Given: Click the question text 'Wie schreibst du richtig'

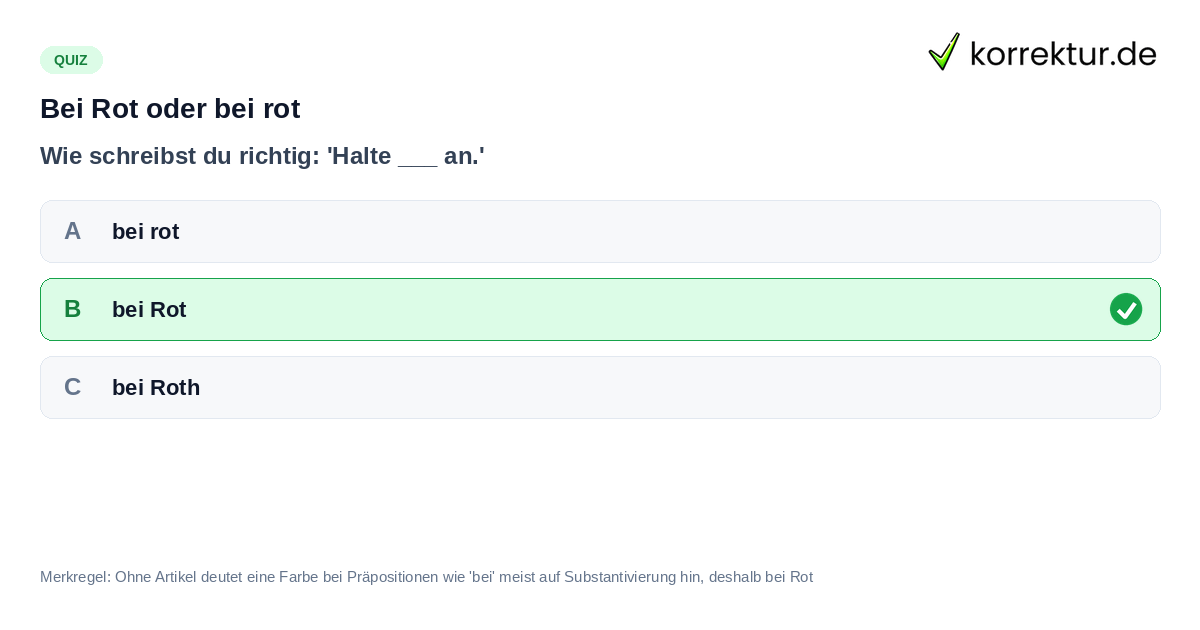Looking at the screenshot, I should click(x=176, y=156).
